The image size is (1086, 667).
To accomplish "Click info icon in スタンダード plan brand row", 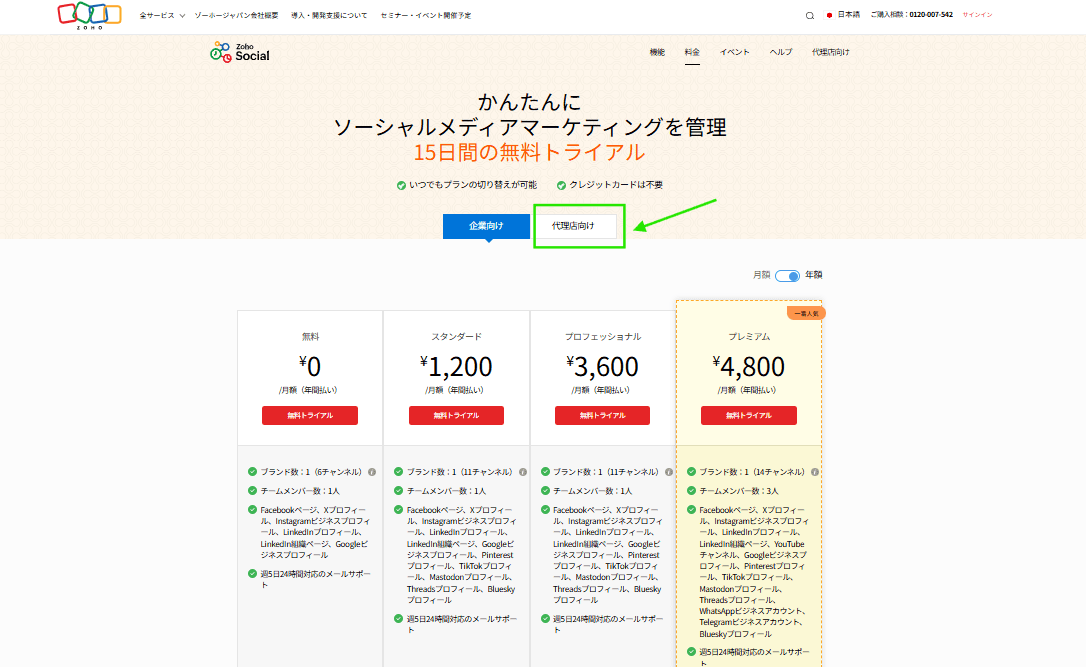I will (518, 472).
